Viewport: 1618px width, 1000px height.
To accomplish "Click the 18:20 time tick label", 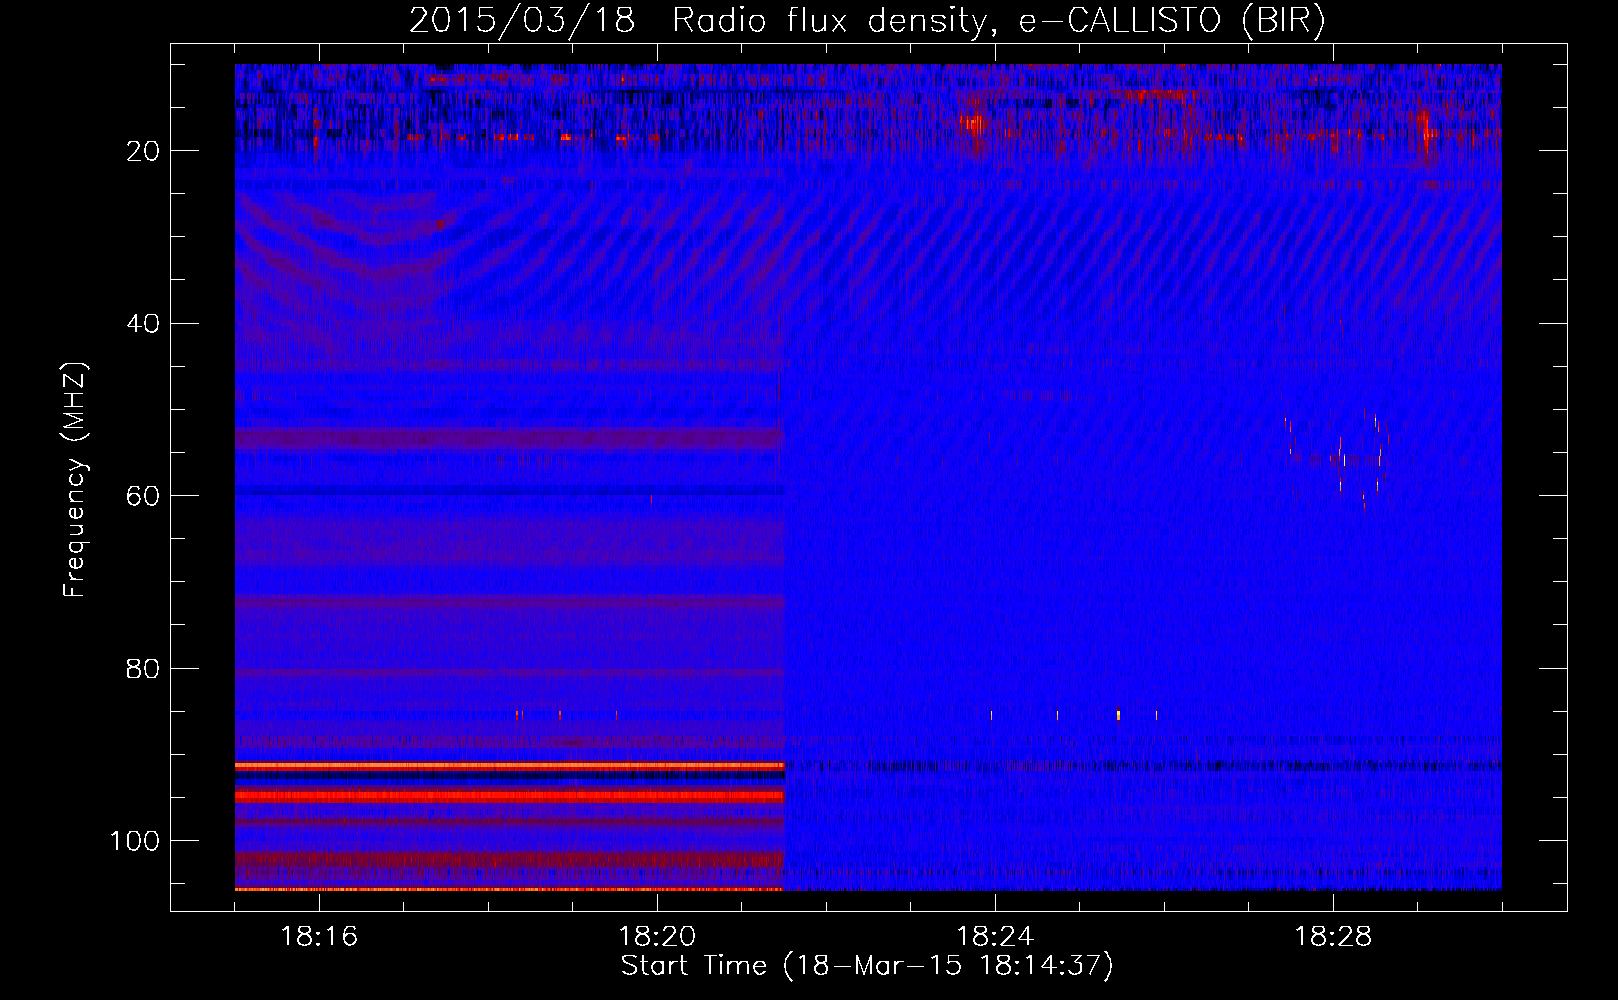I will [657, 937].
